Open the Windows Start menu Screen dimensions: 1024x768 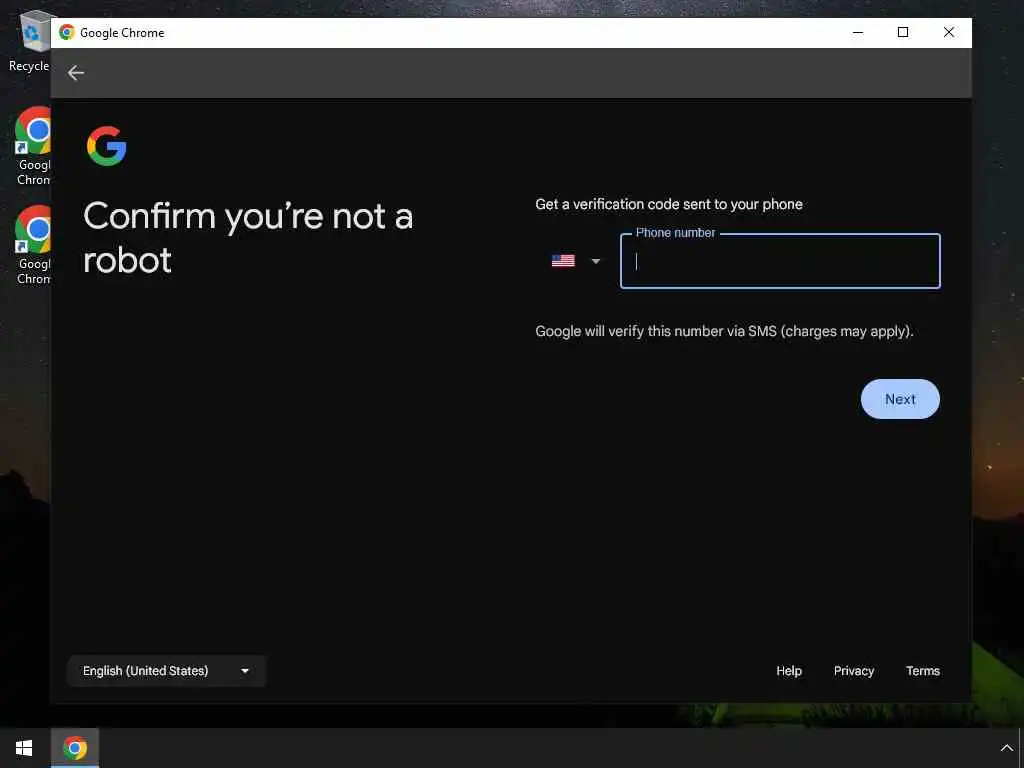pos(24,748)
